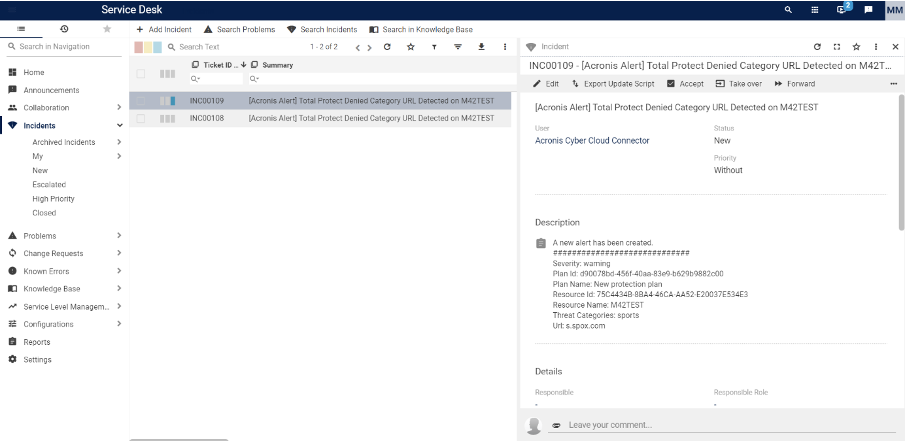Check the INC00108 row checkbox
Screen dimensions: 906x442
pos(141,118)
